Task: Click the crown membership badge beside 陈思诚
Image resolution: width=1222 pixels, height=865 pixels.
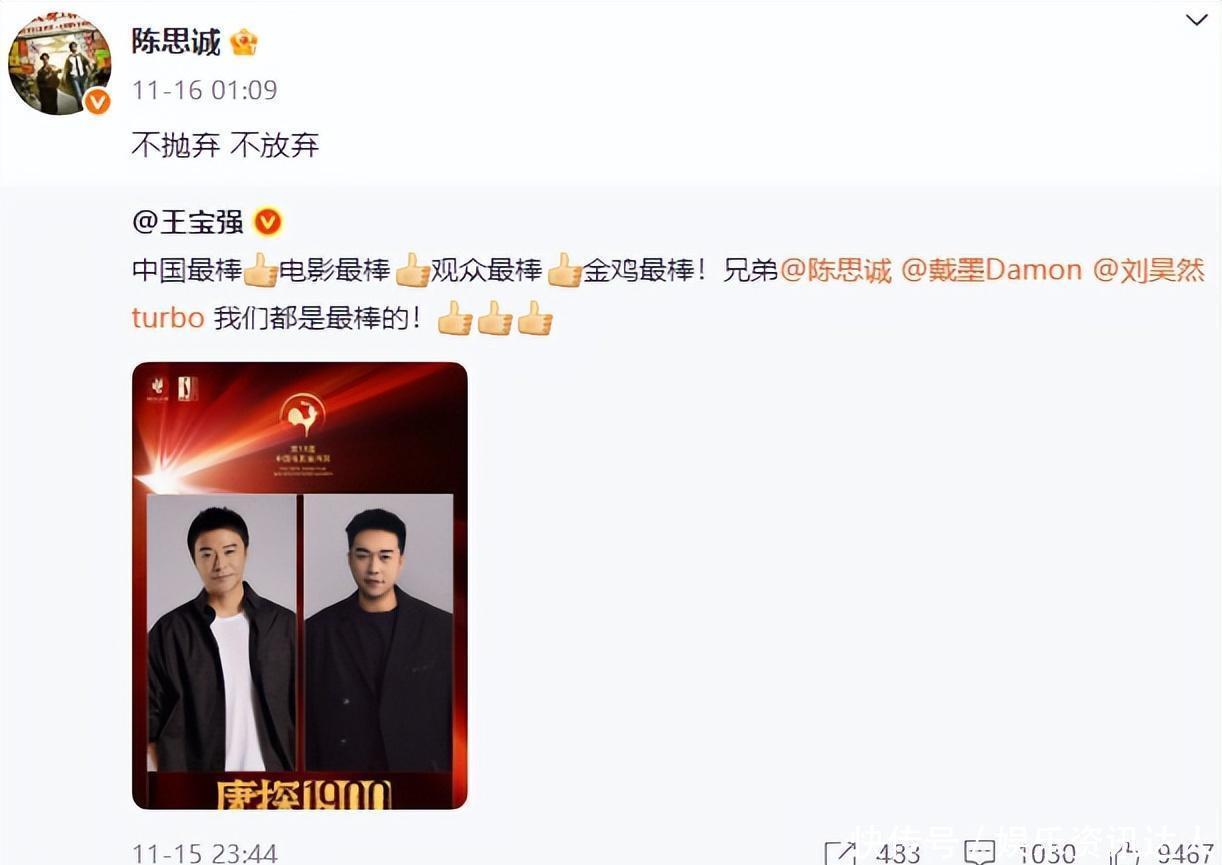Action: tap(243, 42)
